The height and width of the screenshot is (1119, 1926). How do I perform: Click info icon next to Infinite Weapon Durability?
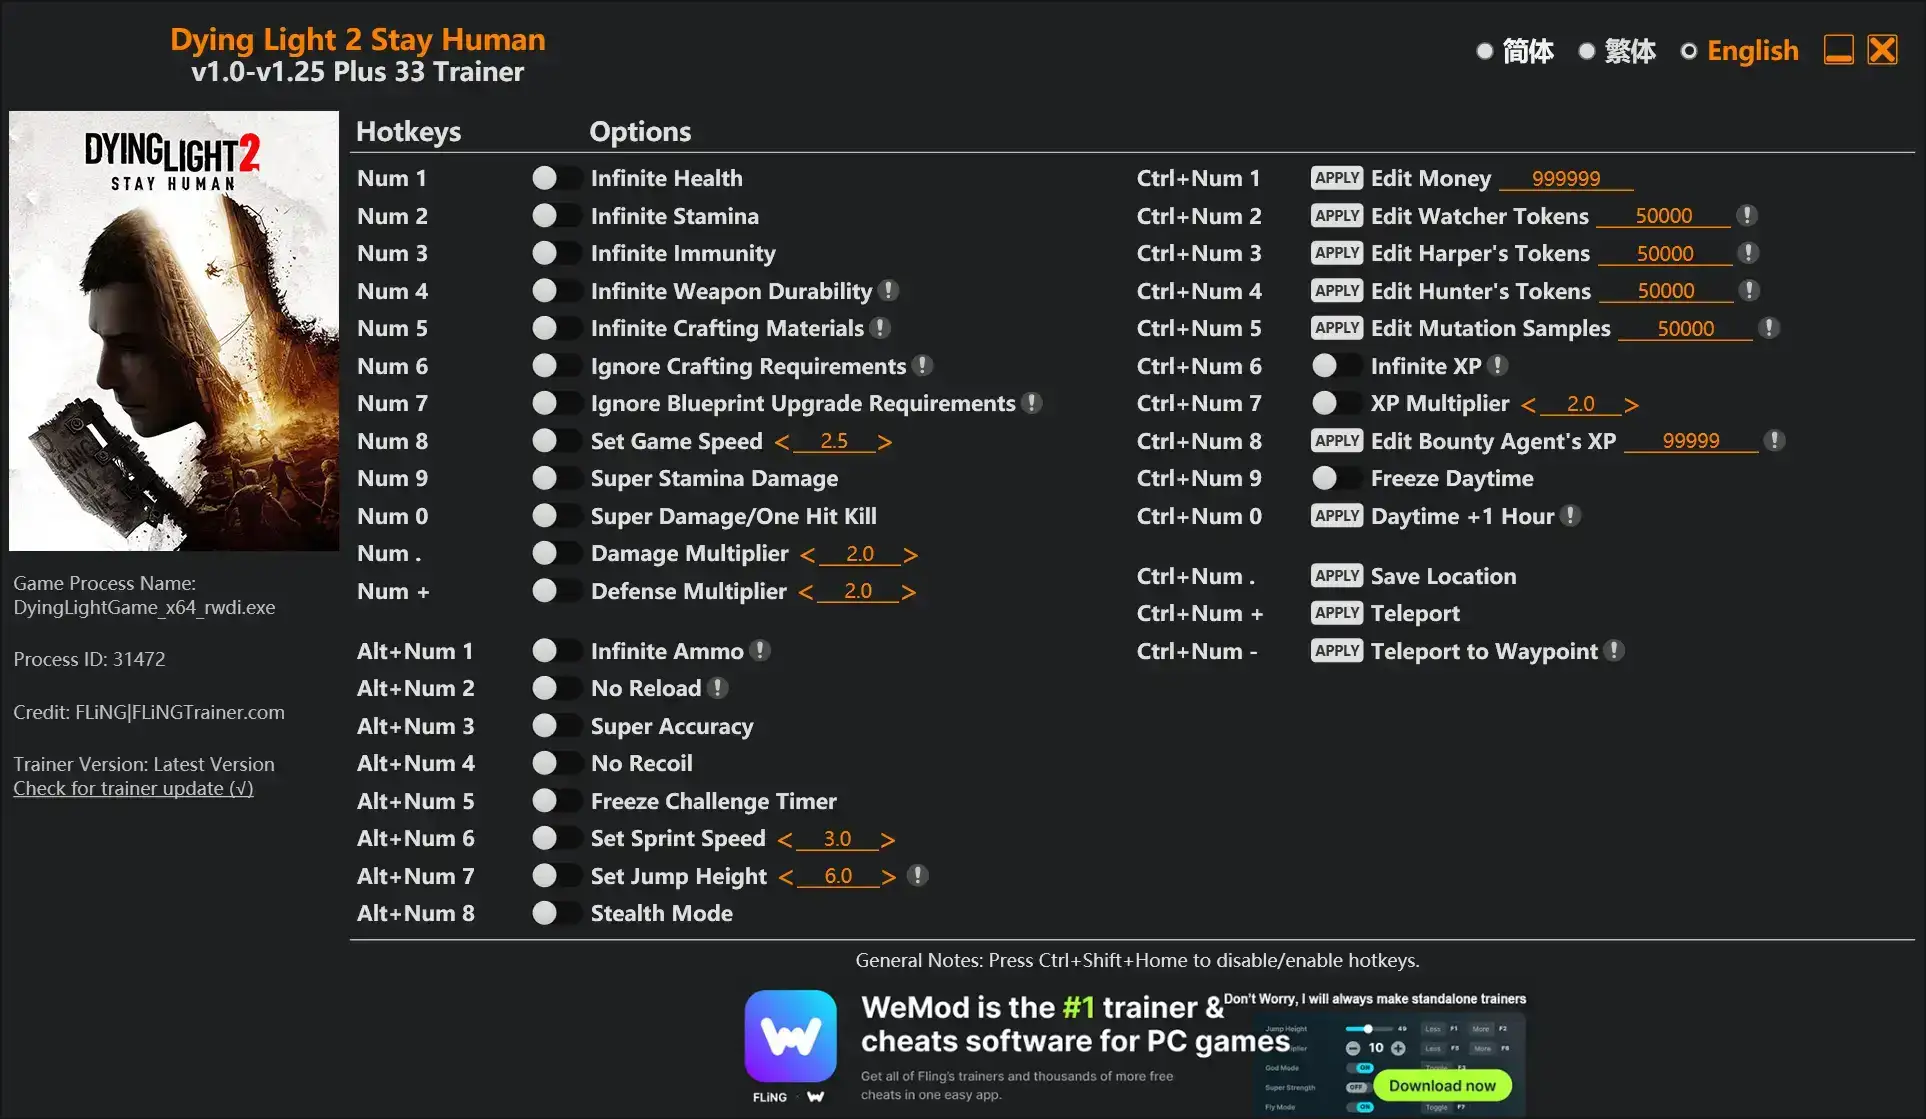coord(888,291)
